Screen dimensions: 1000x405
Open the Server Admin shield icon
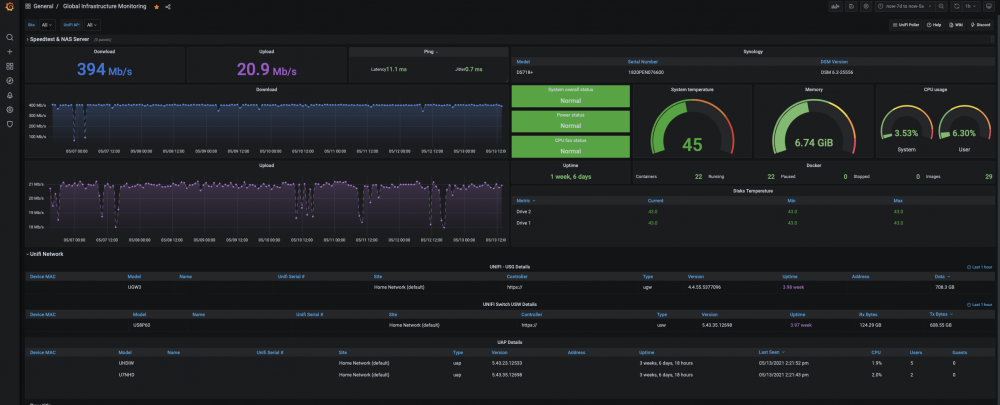tap(10, 124)
